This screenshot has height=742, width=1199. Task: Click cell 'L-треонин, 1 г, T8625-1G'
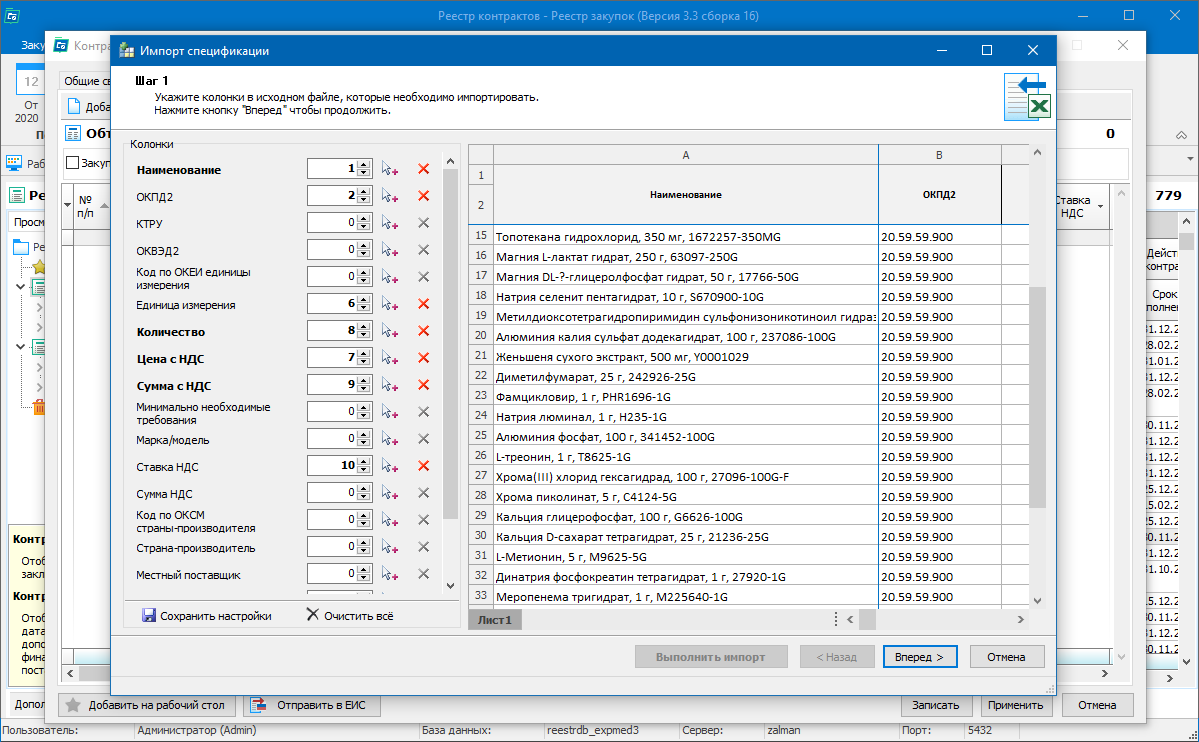coord(686,457)
